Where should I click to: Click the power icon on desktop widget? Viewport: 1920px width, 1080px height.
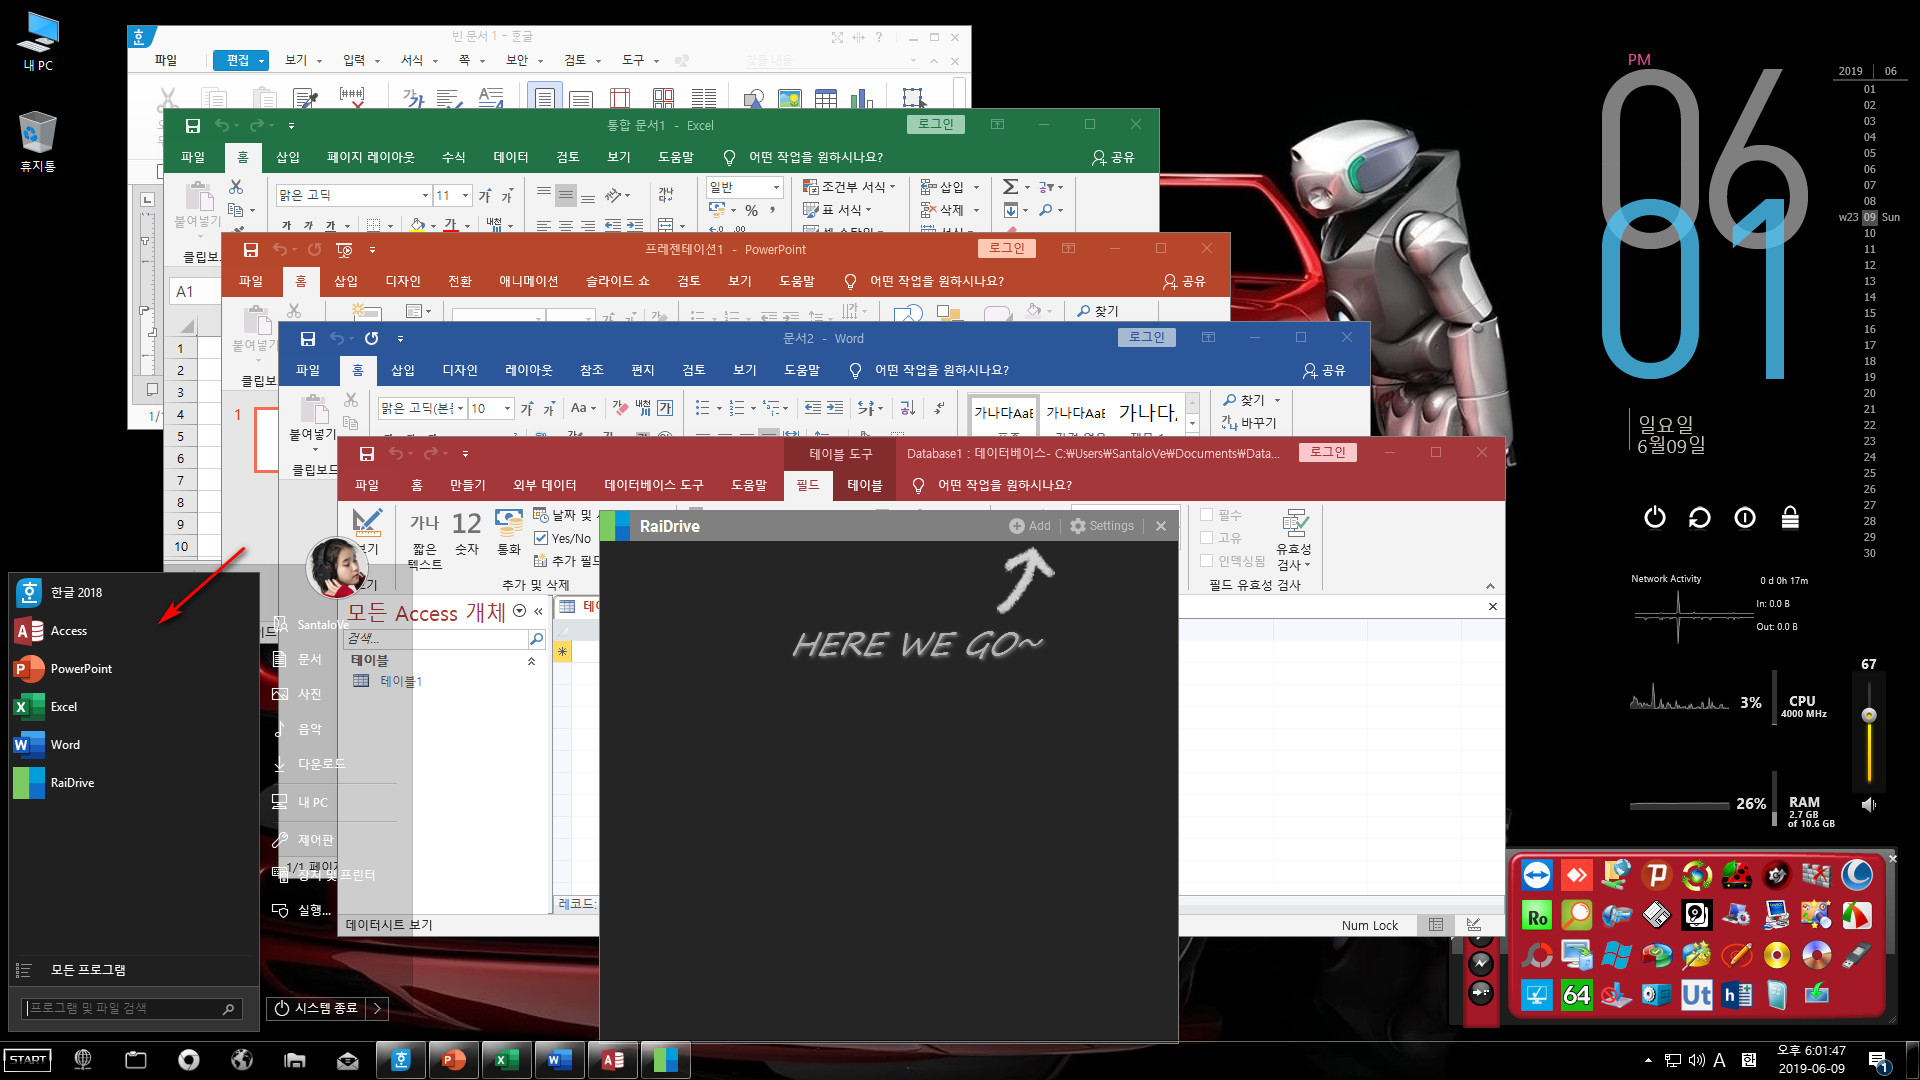1655,517
